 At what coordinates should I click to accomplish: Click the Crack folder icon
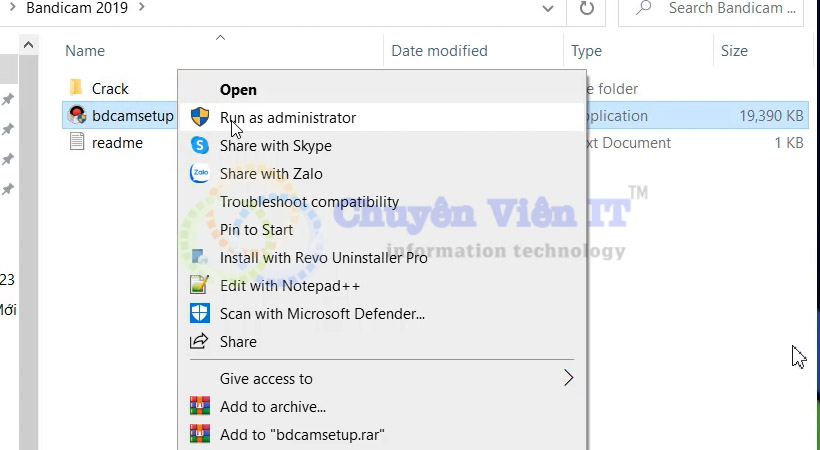click(x=77, y=89)
